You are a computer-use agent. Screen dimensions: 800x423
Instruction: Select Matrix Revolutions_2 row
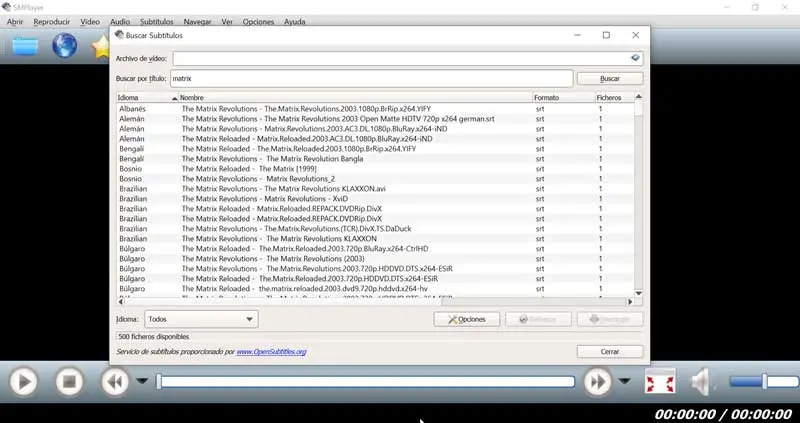[x=375, y=179]
